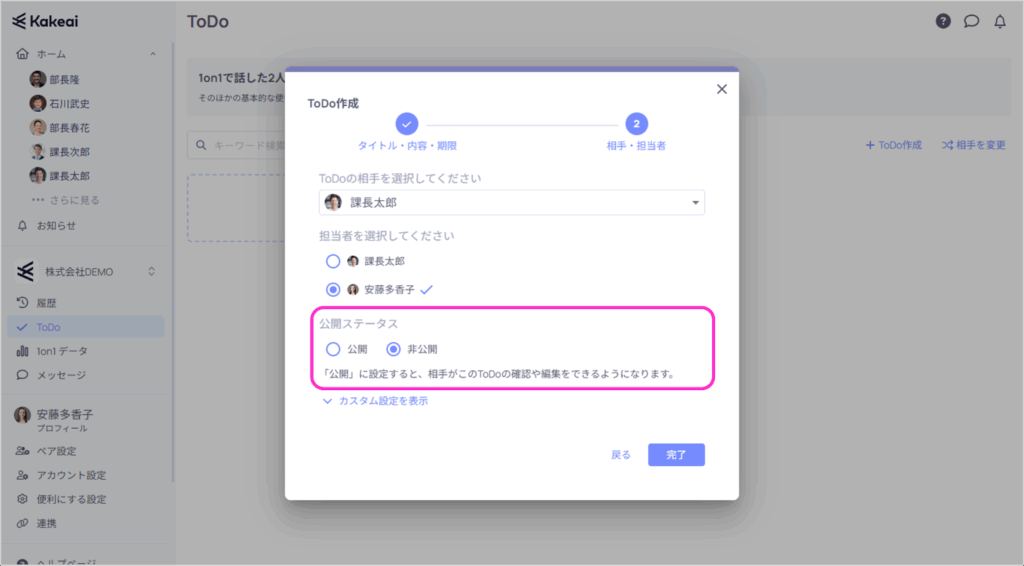Select the 非公開 radio button
1024x566 pixels.
[393, 349]
